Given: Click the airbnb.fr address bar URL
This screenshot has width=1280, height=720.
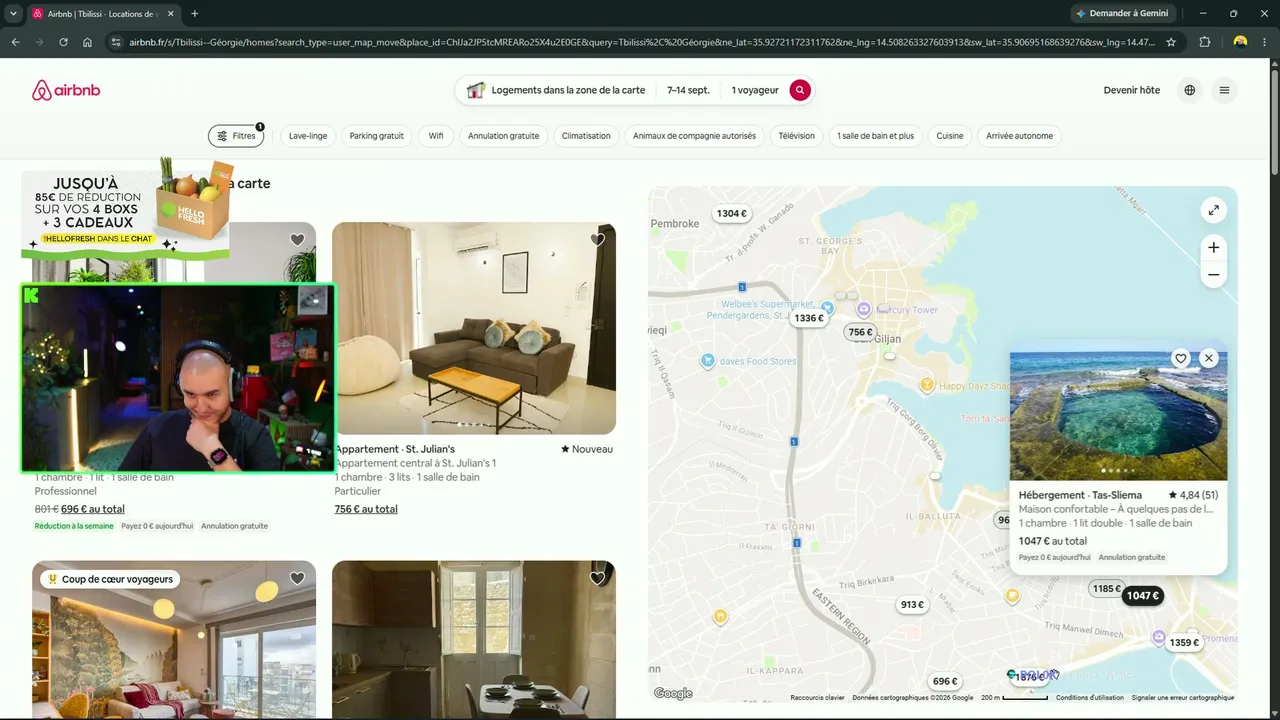Looking at the screenshot, I should pos(643,42).
